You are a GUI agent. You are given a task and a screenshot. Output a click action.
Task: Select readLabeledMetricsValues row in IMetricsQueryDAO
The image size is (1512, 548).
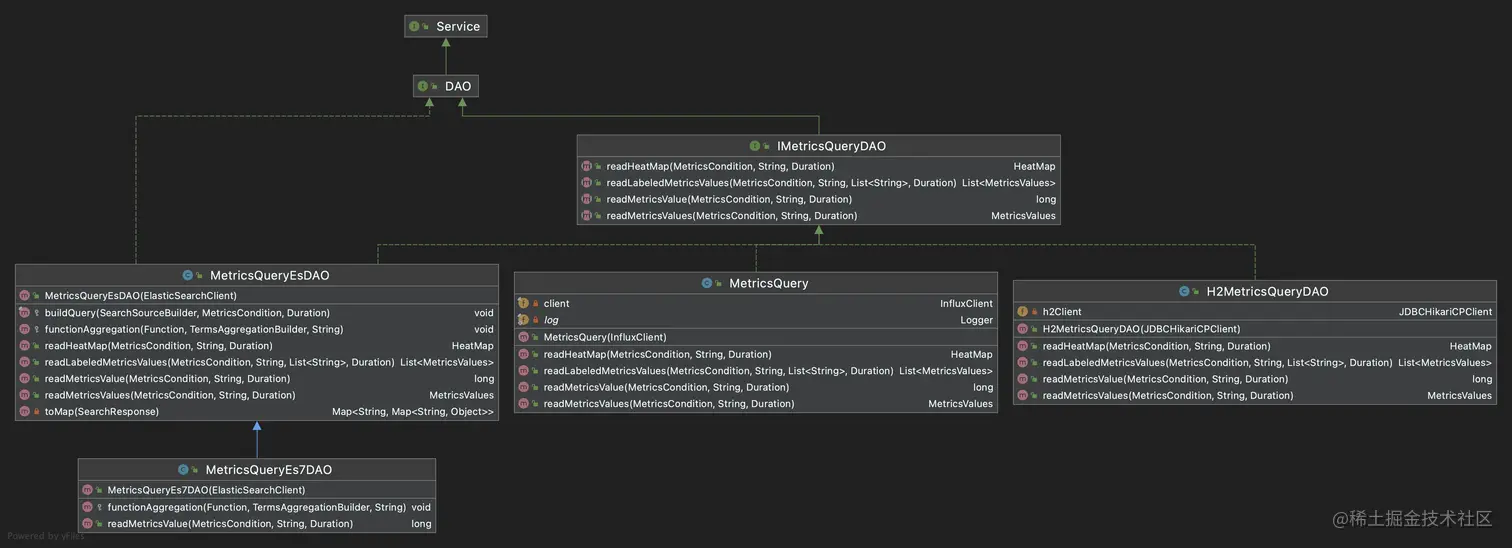(x=818, y=183)
